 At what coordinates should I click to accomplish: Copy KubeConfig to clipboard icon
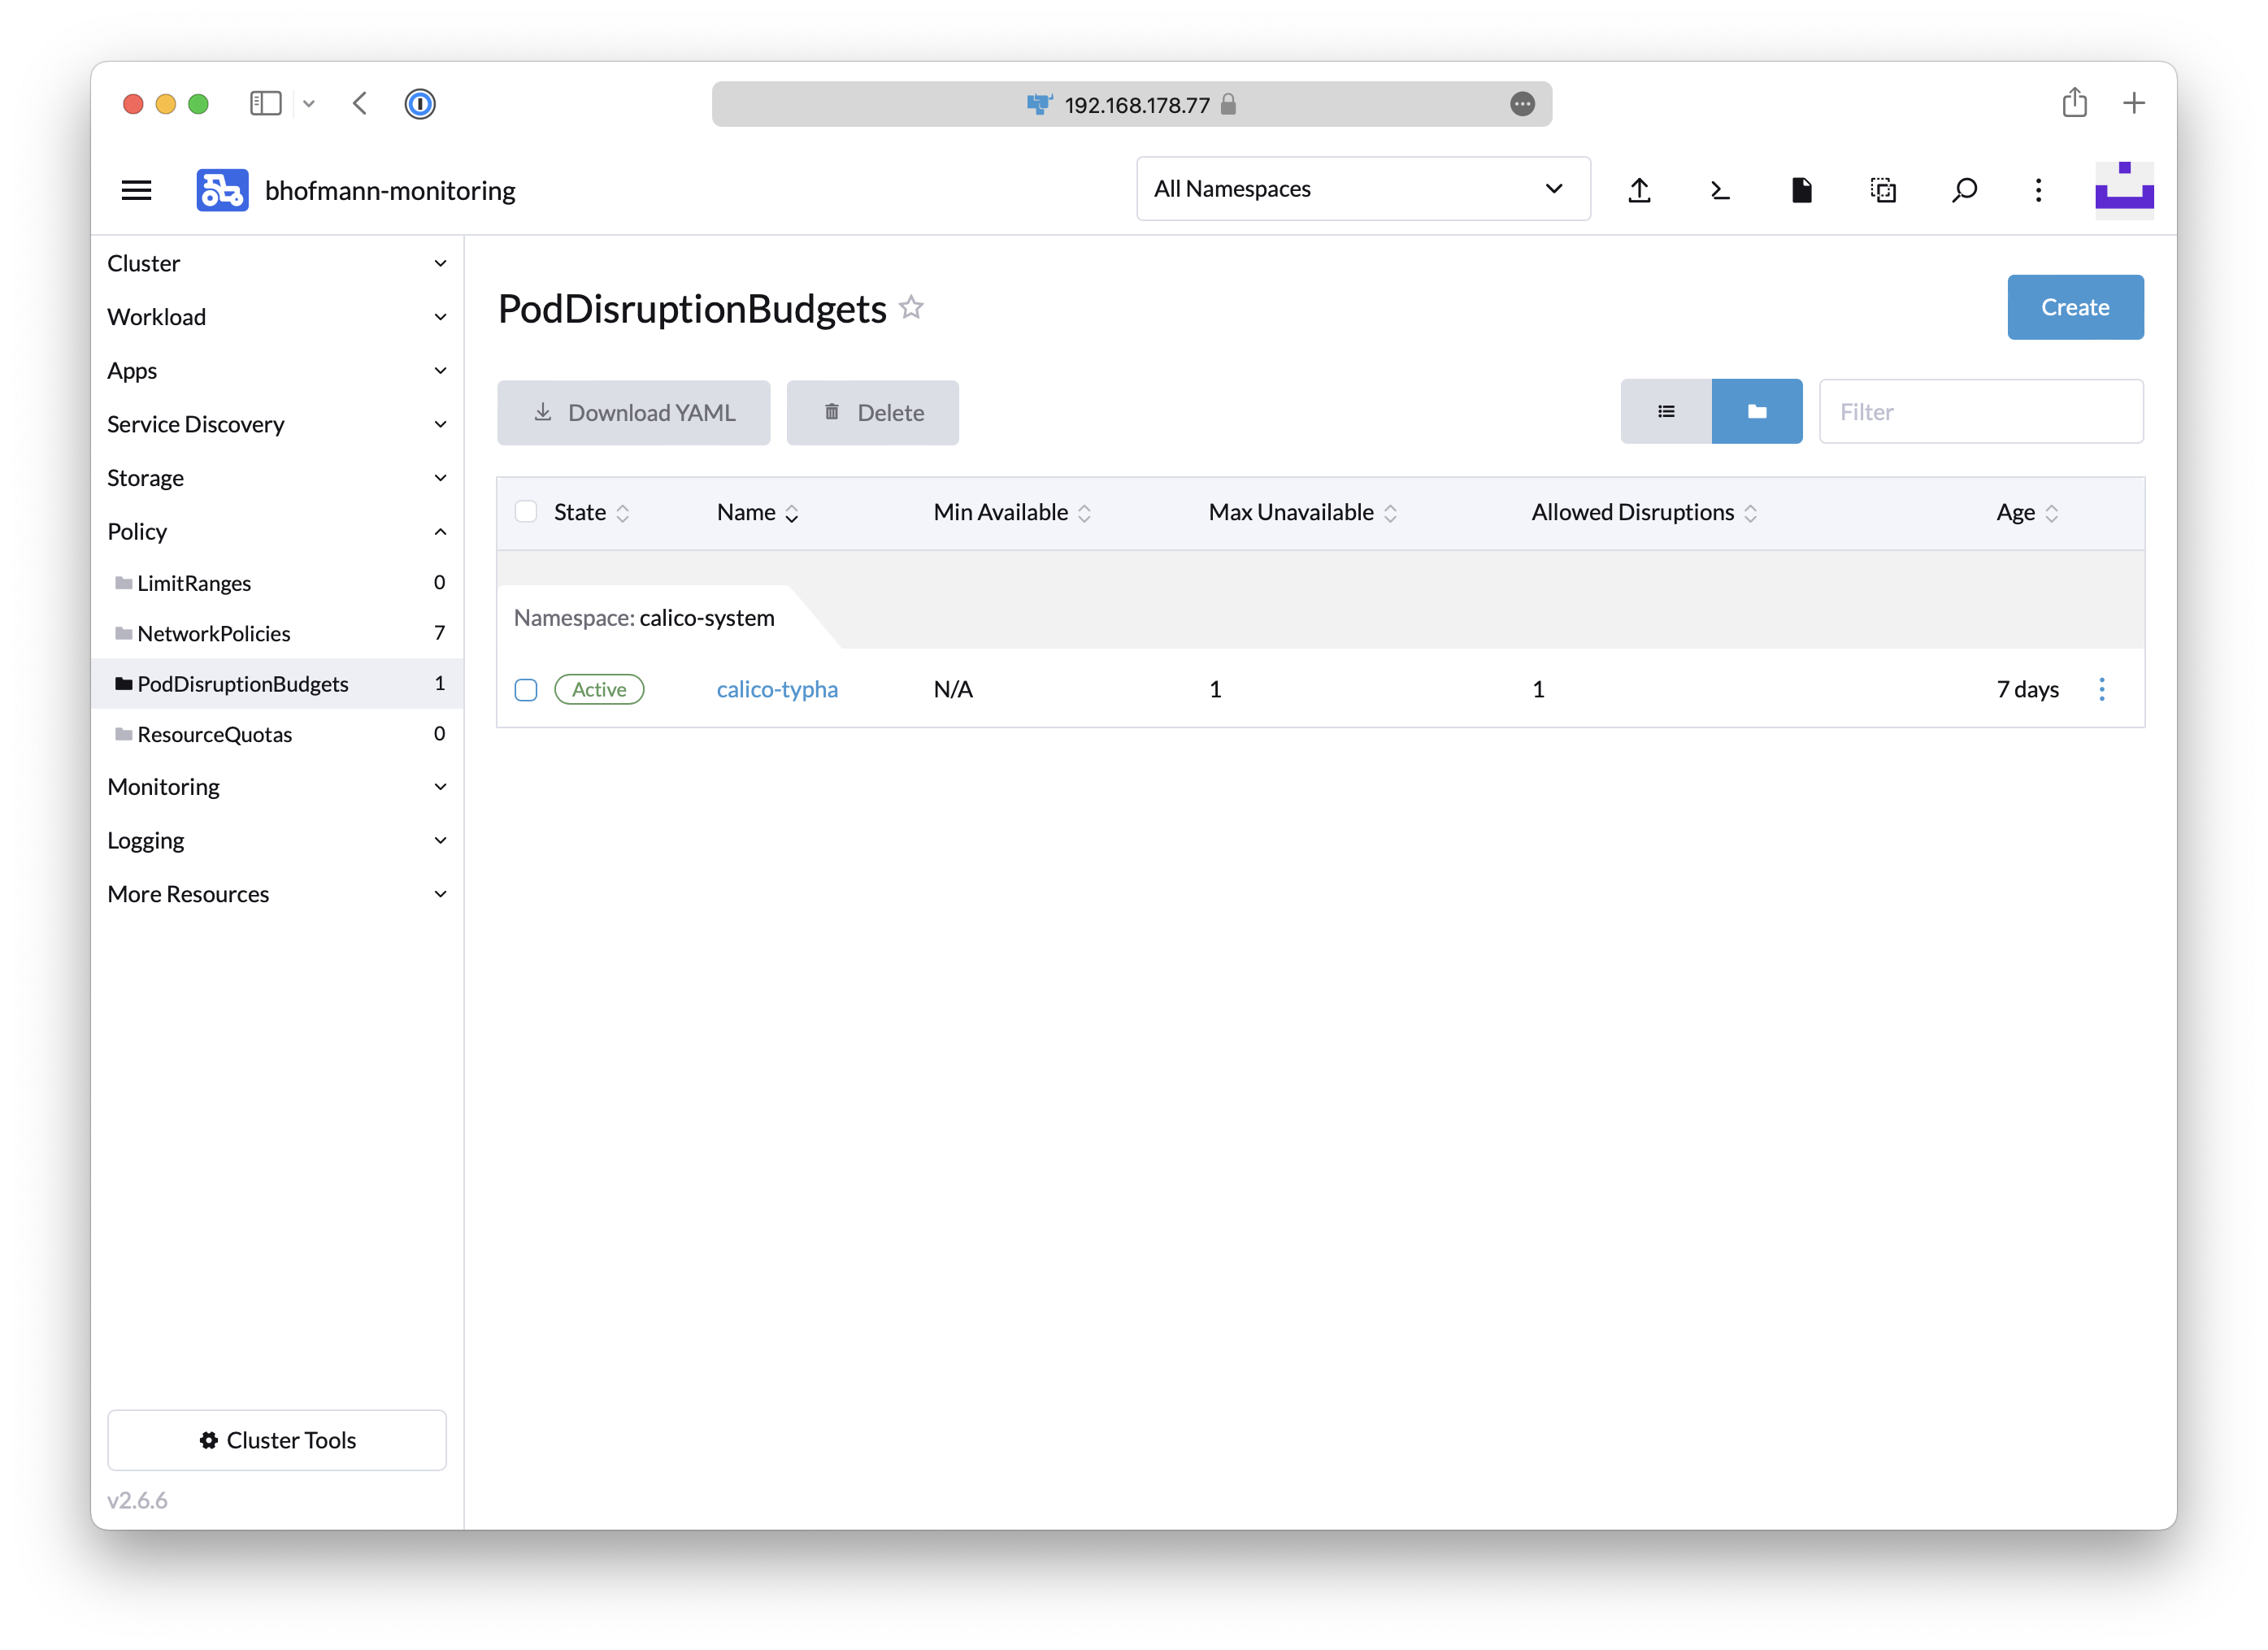coord(1883,190)
